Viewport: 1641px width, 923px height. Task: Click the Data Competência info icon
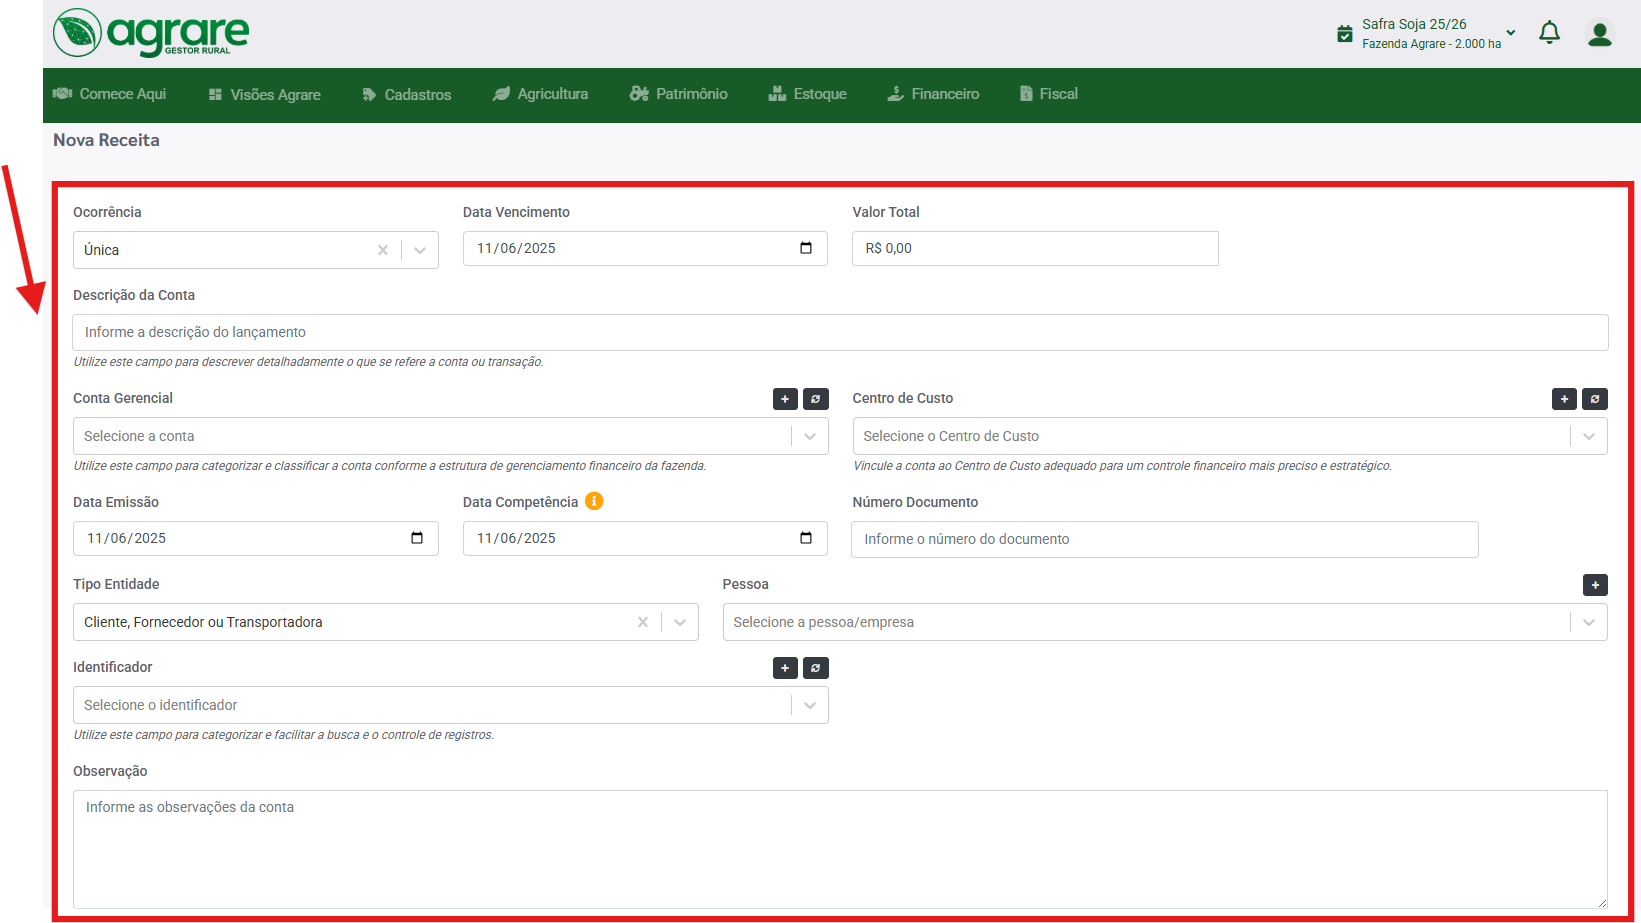point(594,501)
